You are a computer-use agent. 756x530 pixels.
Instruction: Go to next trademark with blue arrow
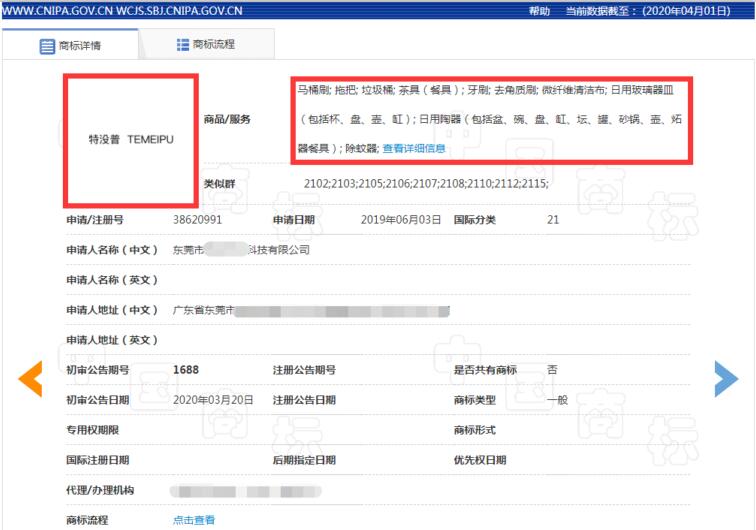[726, 379]
